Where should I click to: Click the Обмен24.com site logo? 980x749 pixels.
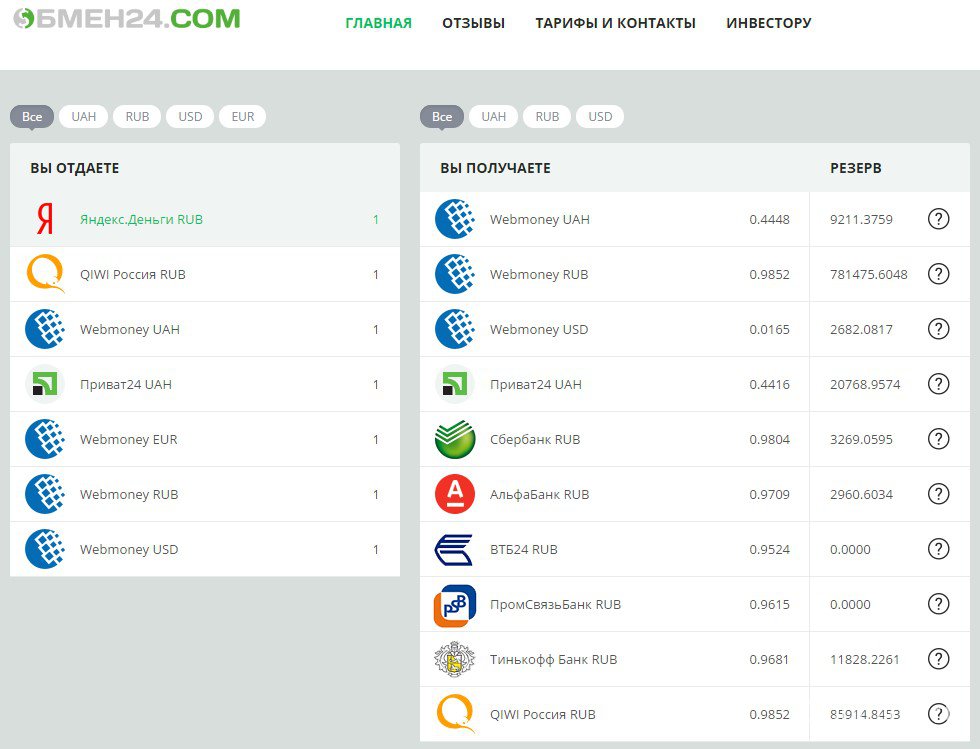coord(127,19)
